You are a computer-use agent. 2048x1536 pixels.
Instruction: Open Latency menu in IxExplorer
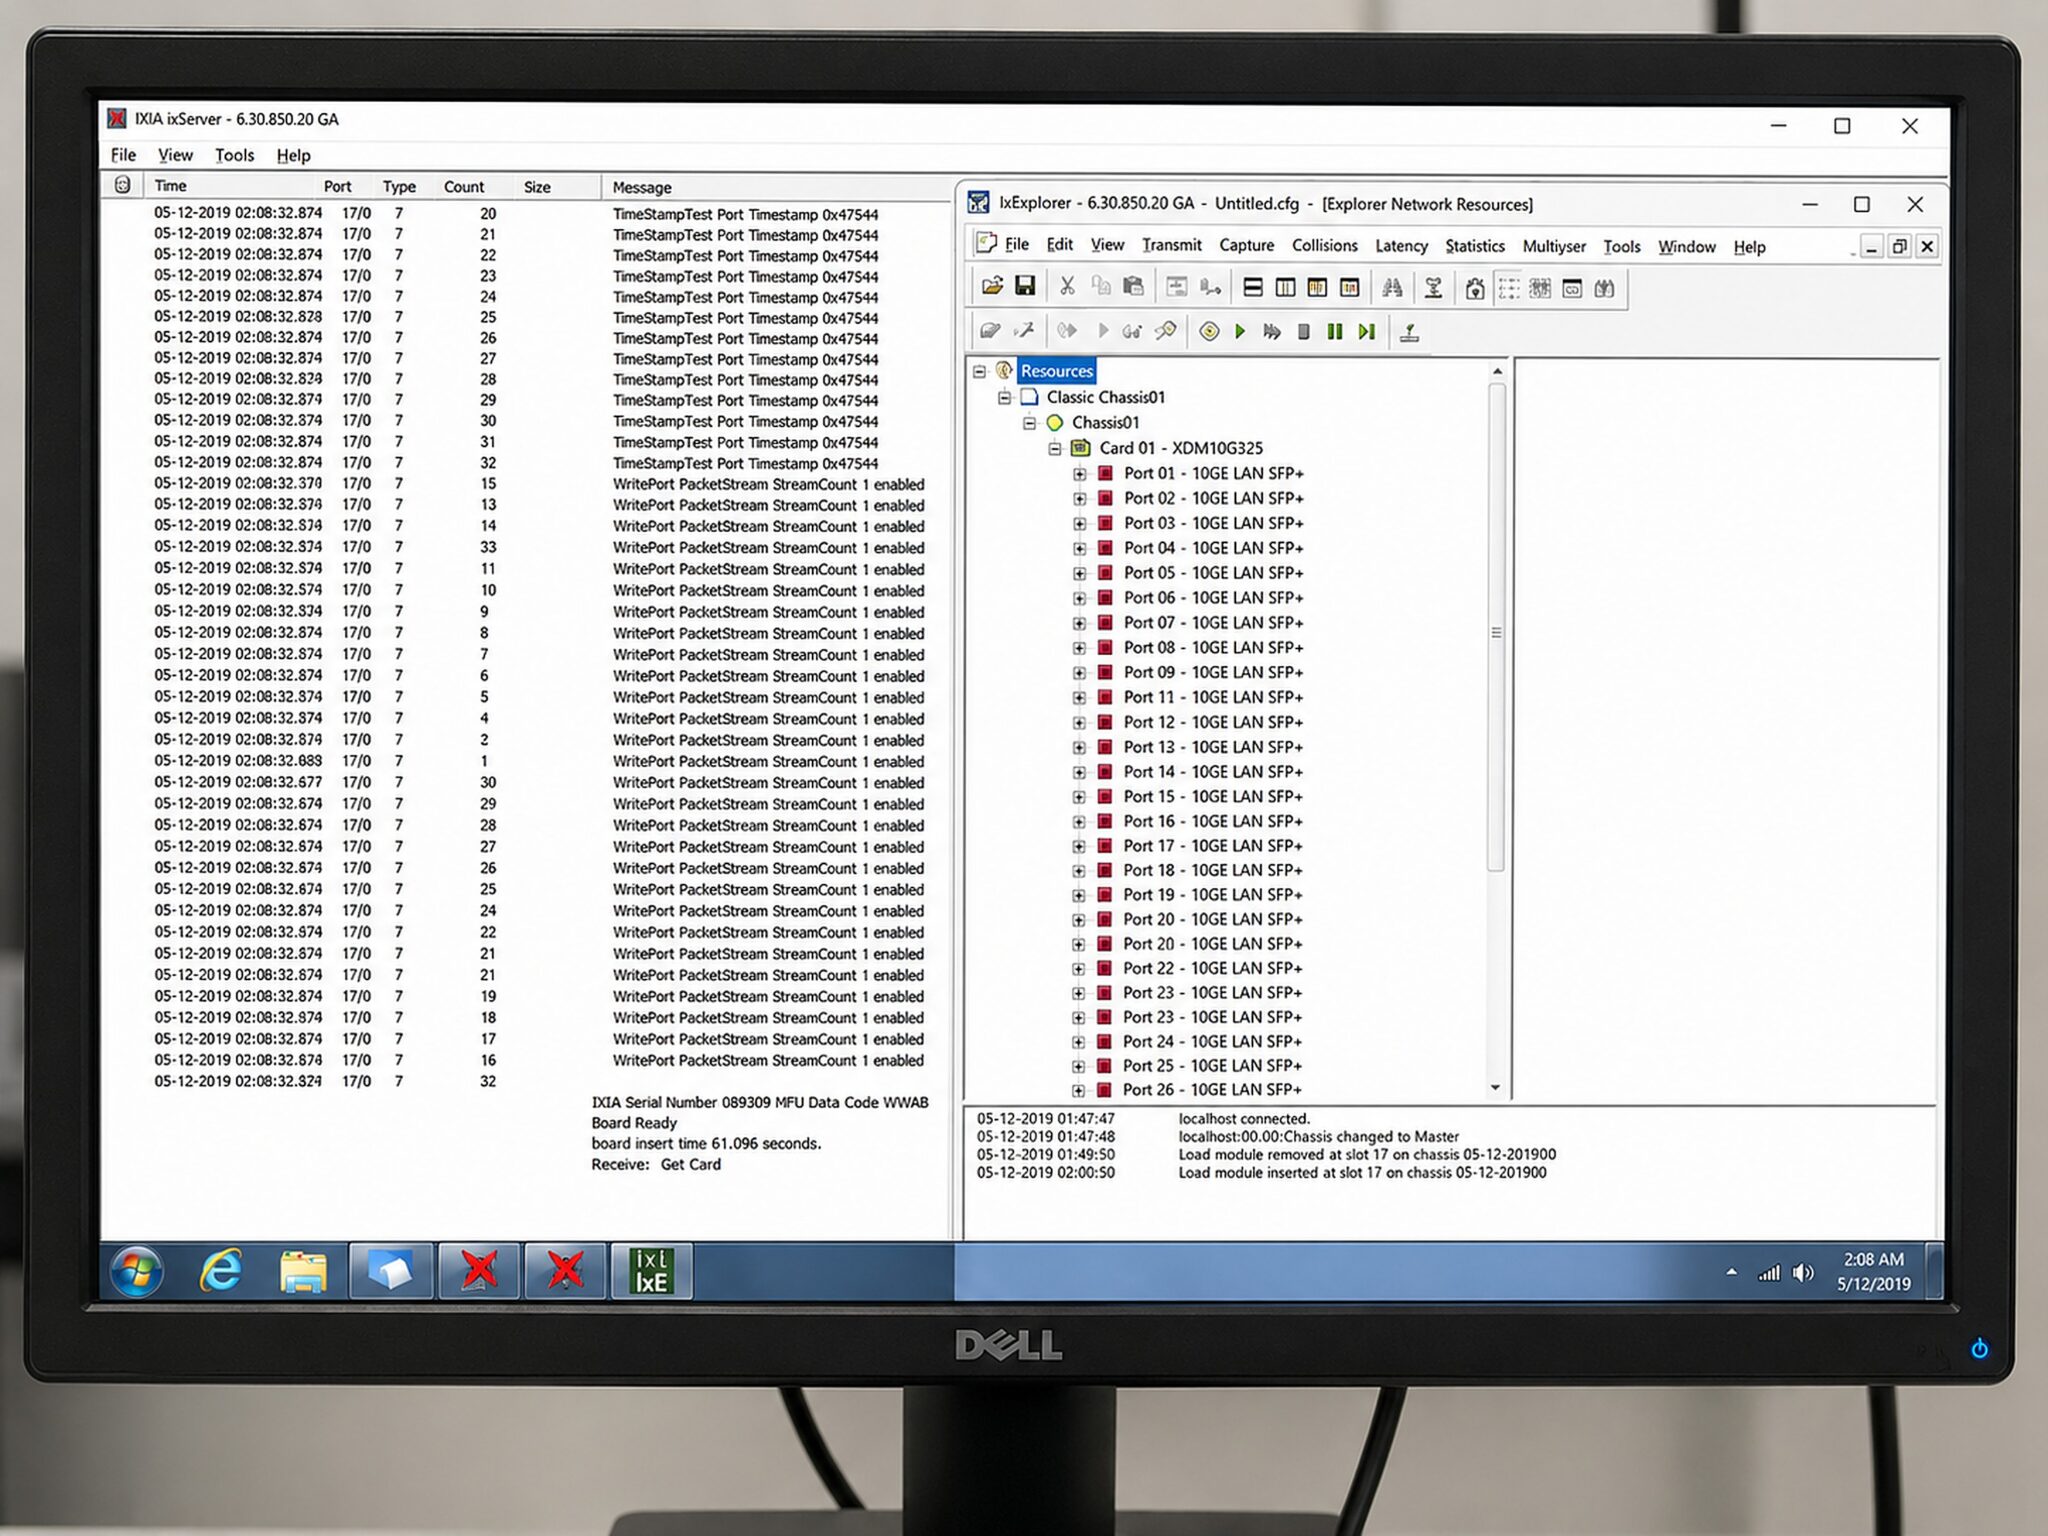[1401, 246]
